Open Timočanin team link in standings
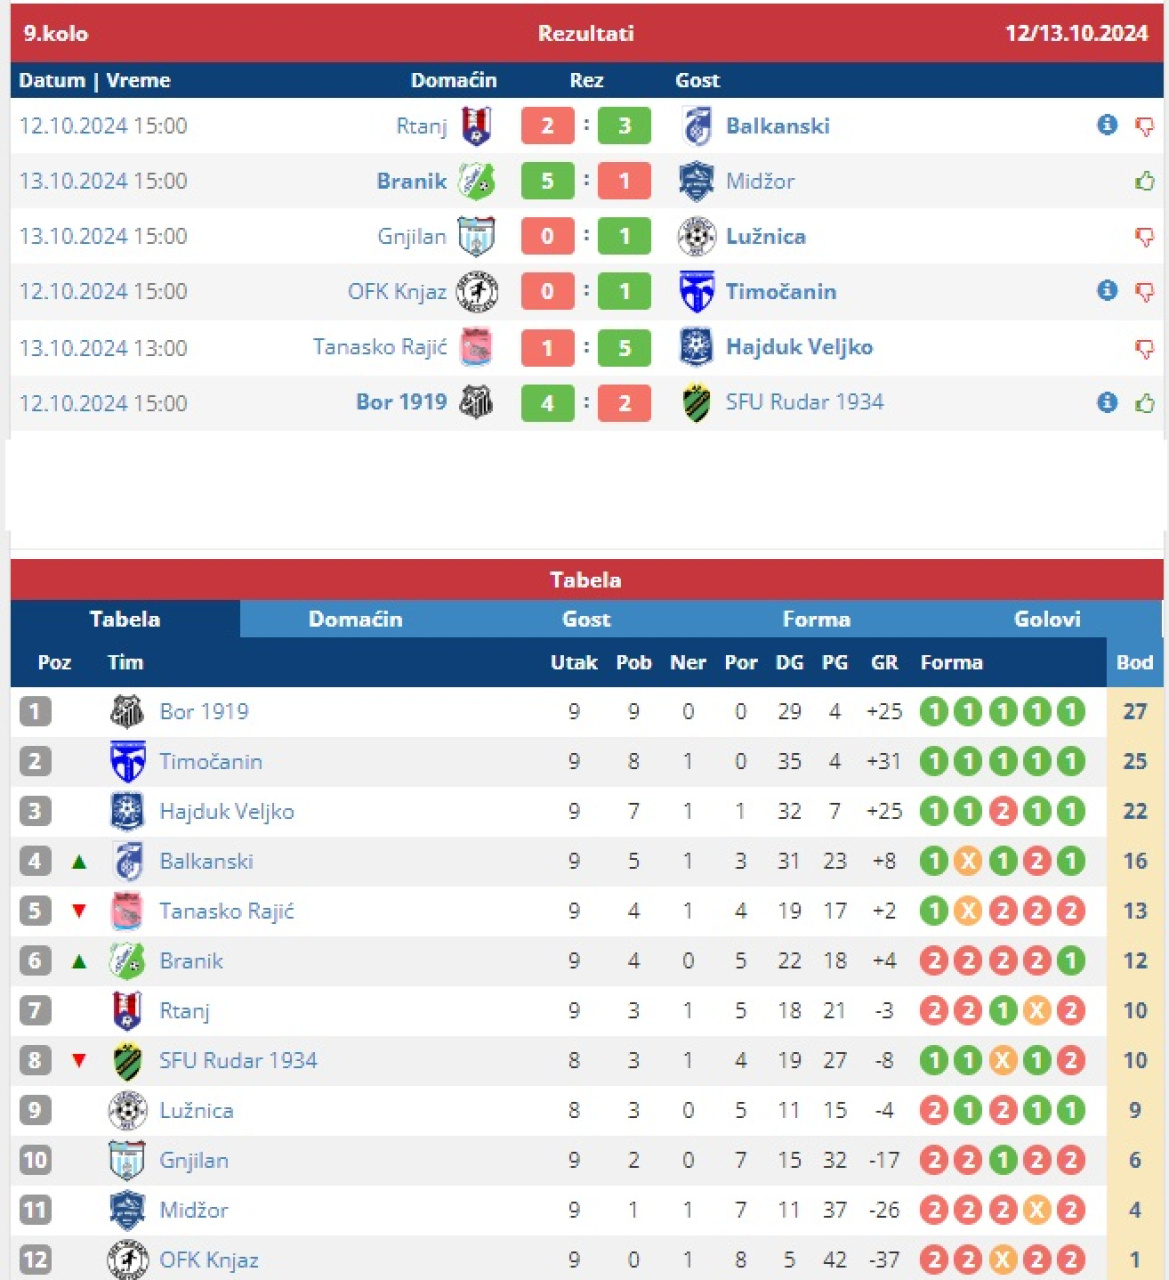Screen dimensions: 1169x1280 click(x=211, y=762)
